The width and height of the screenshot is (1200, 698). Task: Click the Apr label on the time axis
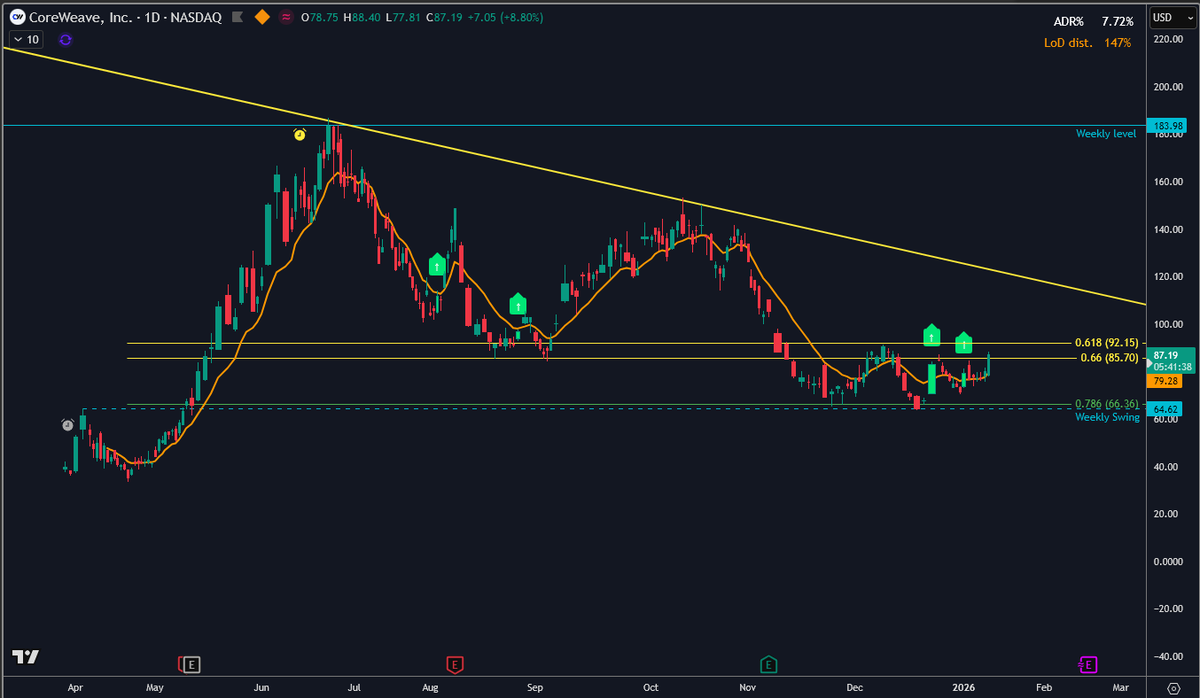(x=75, y=689)
